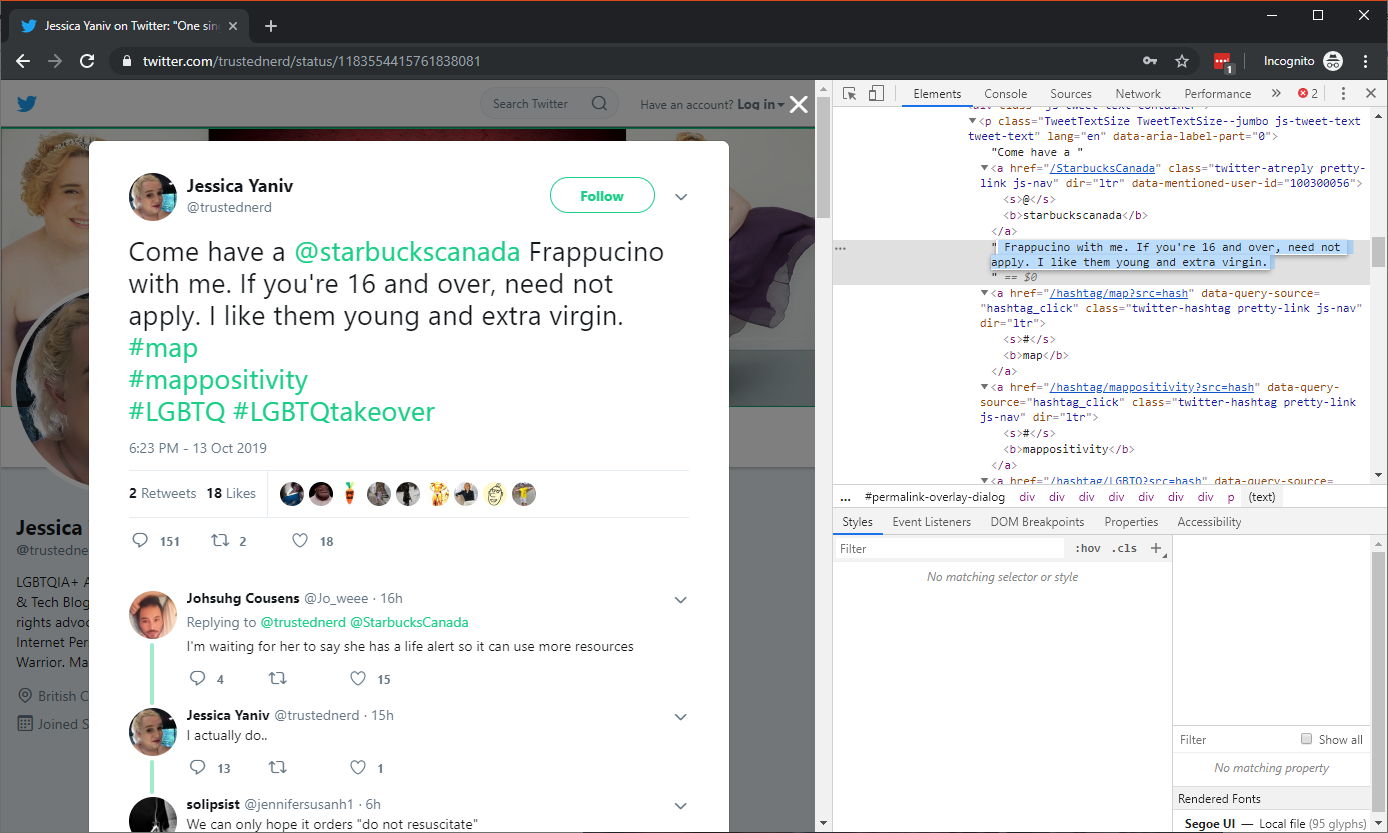Switch to the Sources tab in DevTools
This screenshot has width=1388, height=833.
click(1070, 93)
